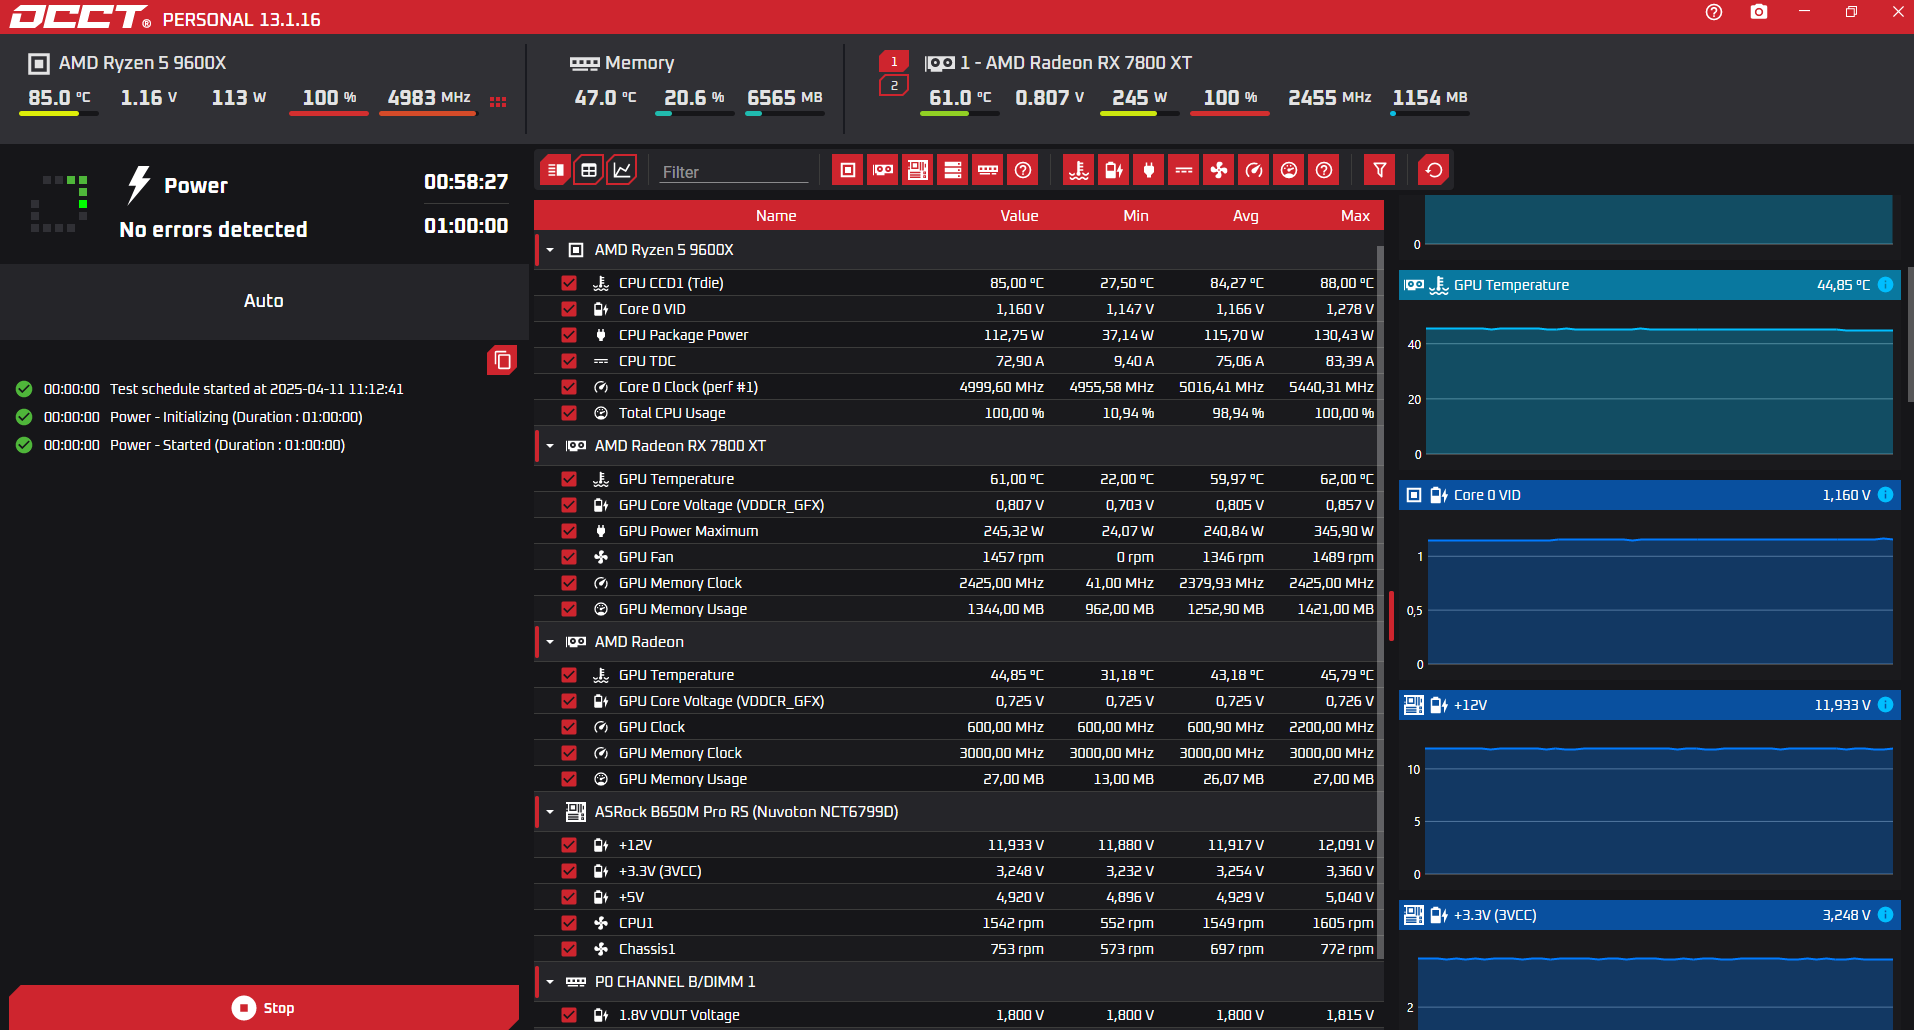Sort table by the Avg column
Image resolution: width=1914 pixels, height=1030 pixels.
tap(1245, 216)
